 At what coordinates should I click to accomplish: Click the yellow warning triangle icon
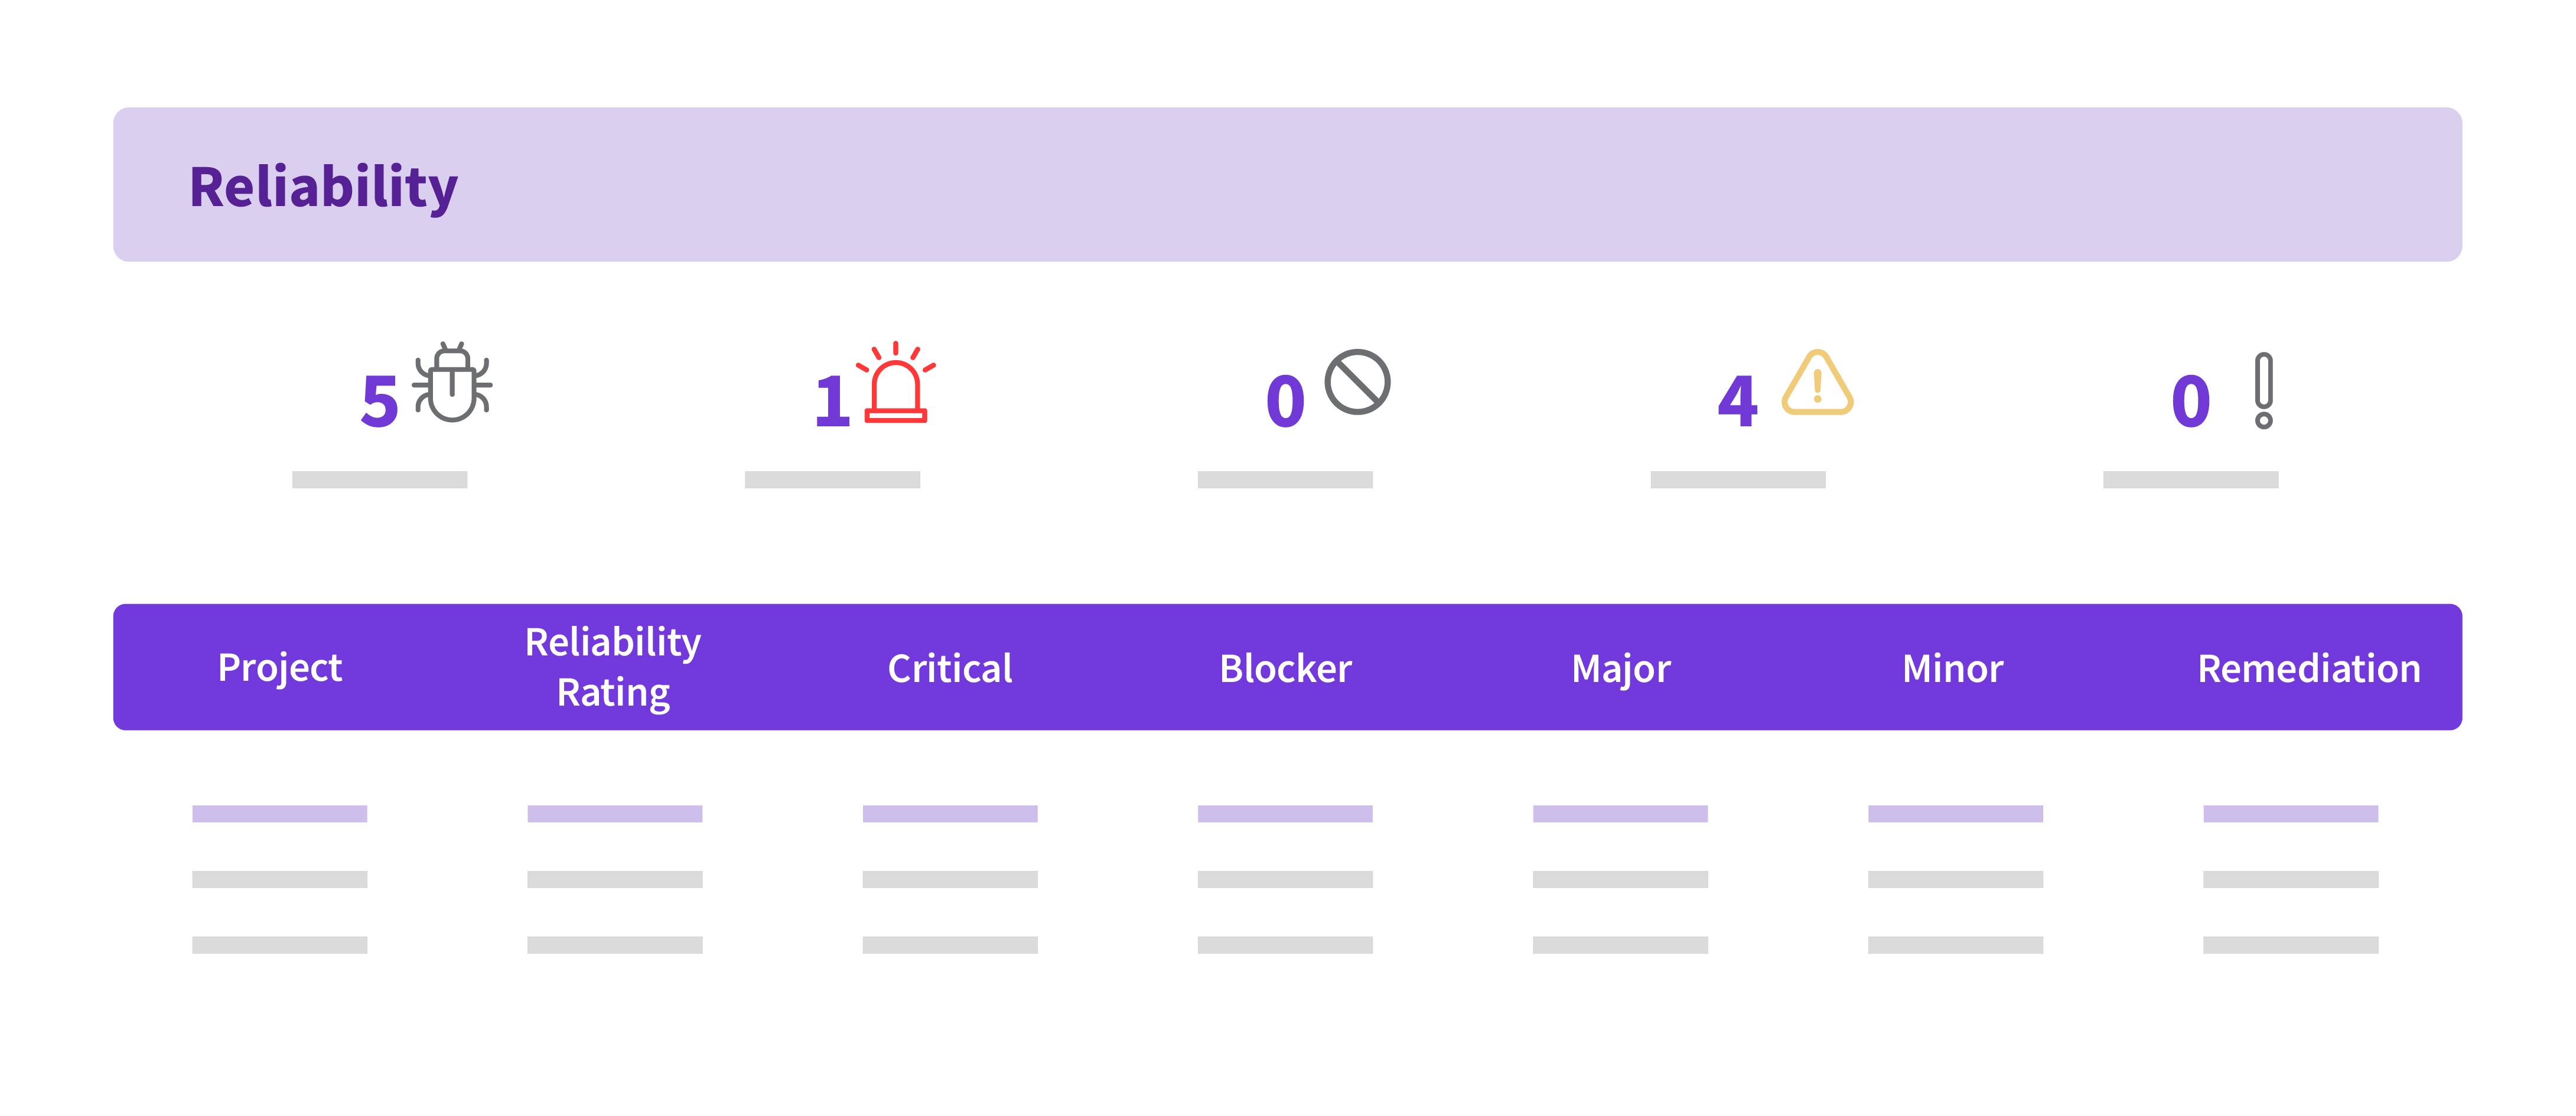(x=1817, y=383)
